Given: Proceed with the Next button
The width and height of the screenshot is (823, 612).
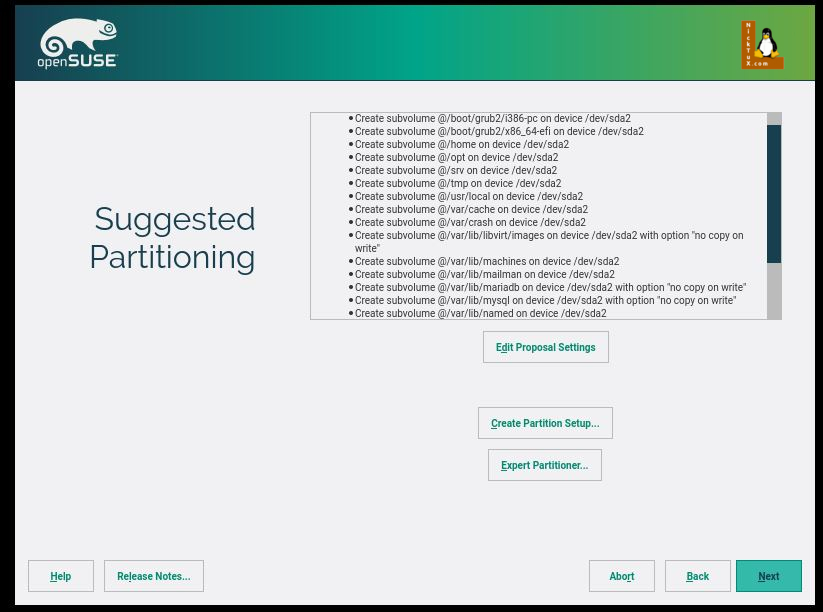Looking at the screenshot, I should click(768, 576).
